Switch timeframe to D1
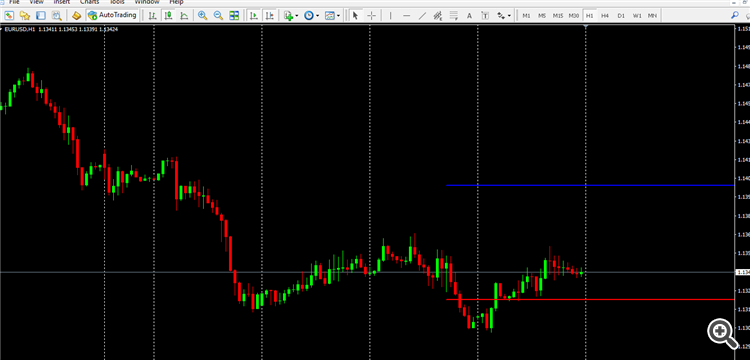 tap(621, 16)
